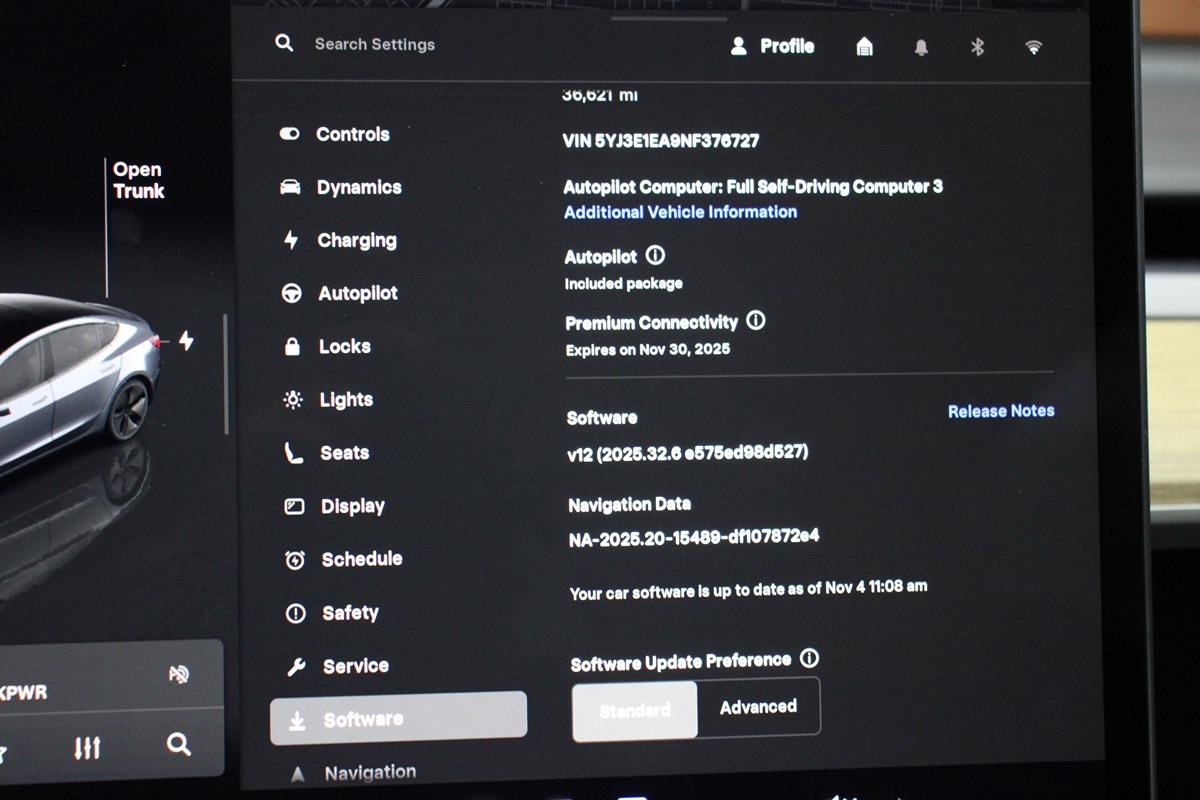Click the HomeLink garage icon
This screenshot has width=1200, height=800.
point(865,47)
